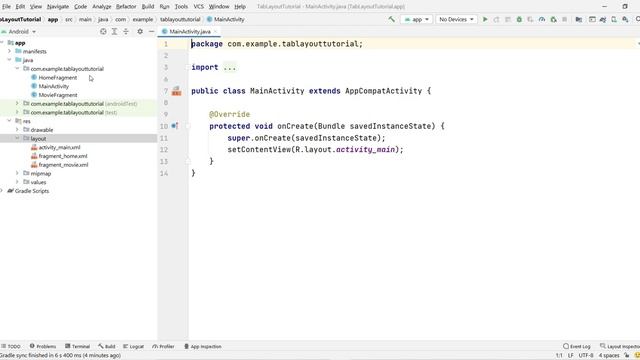Expand the manifests folder
This screenshot has height=360, width=640.
(9, 51)
